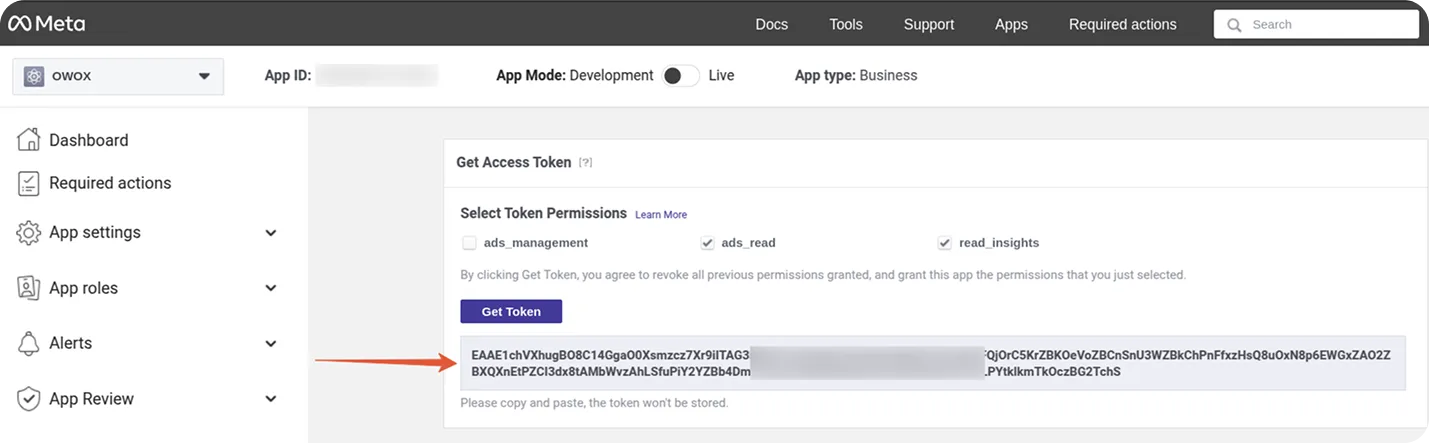This screenshot has height=443, width=1429.
Task: Open the Docs menu
Action: 772,24
